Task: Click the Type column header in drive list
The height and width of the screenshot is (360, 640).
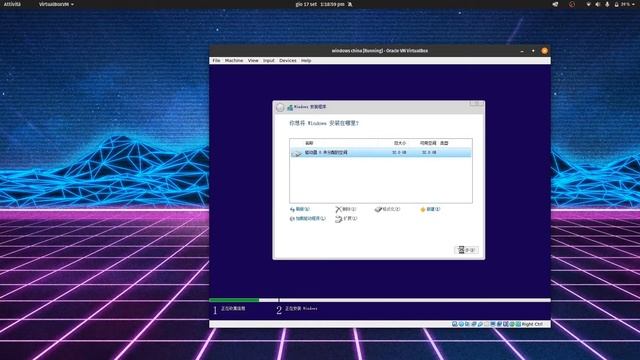Action: (444, 143)
